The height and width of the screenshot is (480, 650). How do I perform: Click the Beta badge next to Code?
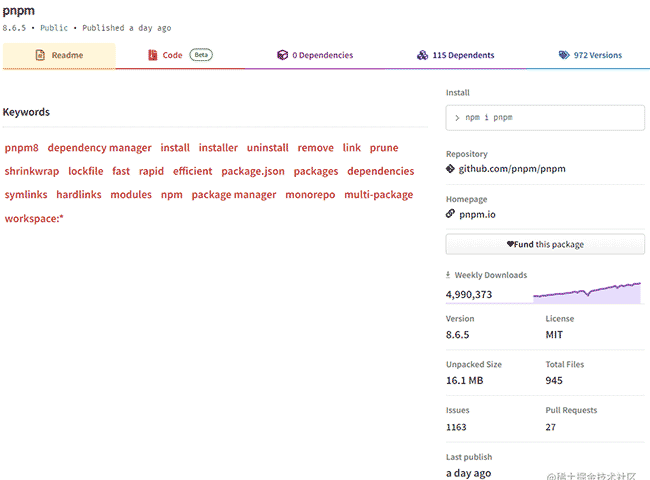pyautogui.click(x=201, y=55)
